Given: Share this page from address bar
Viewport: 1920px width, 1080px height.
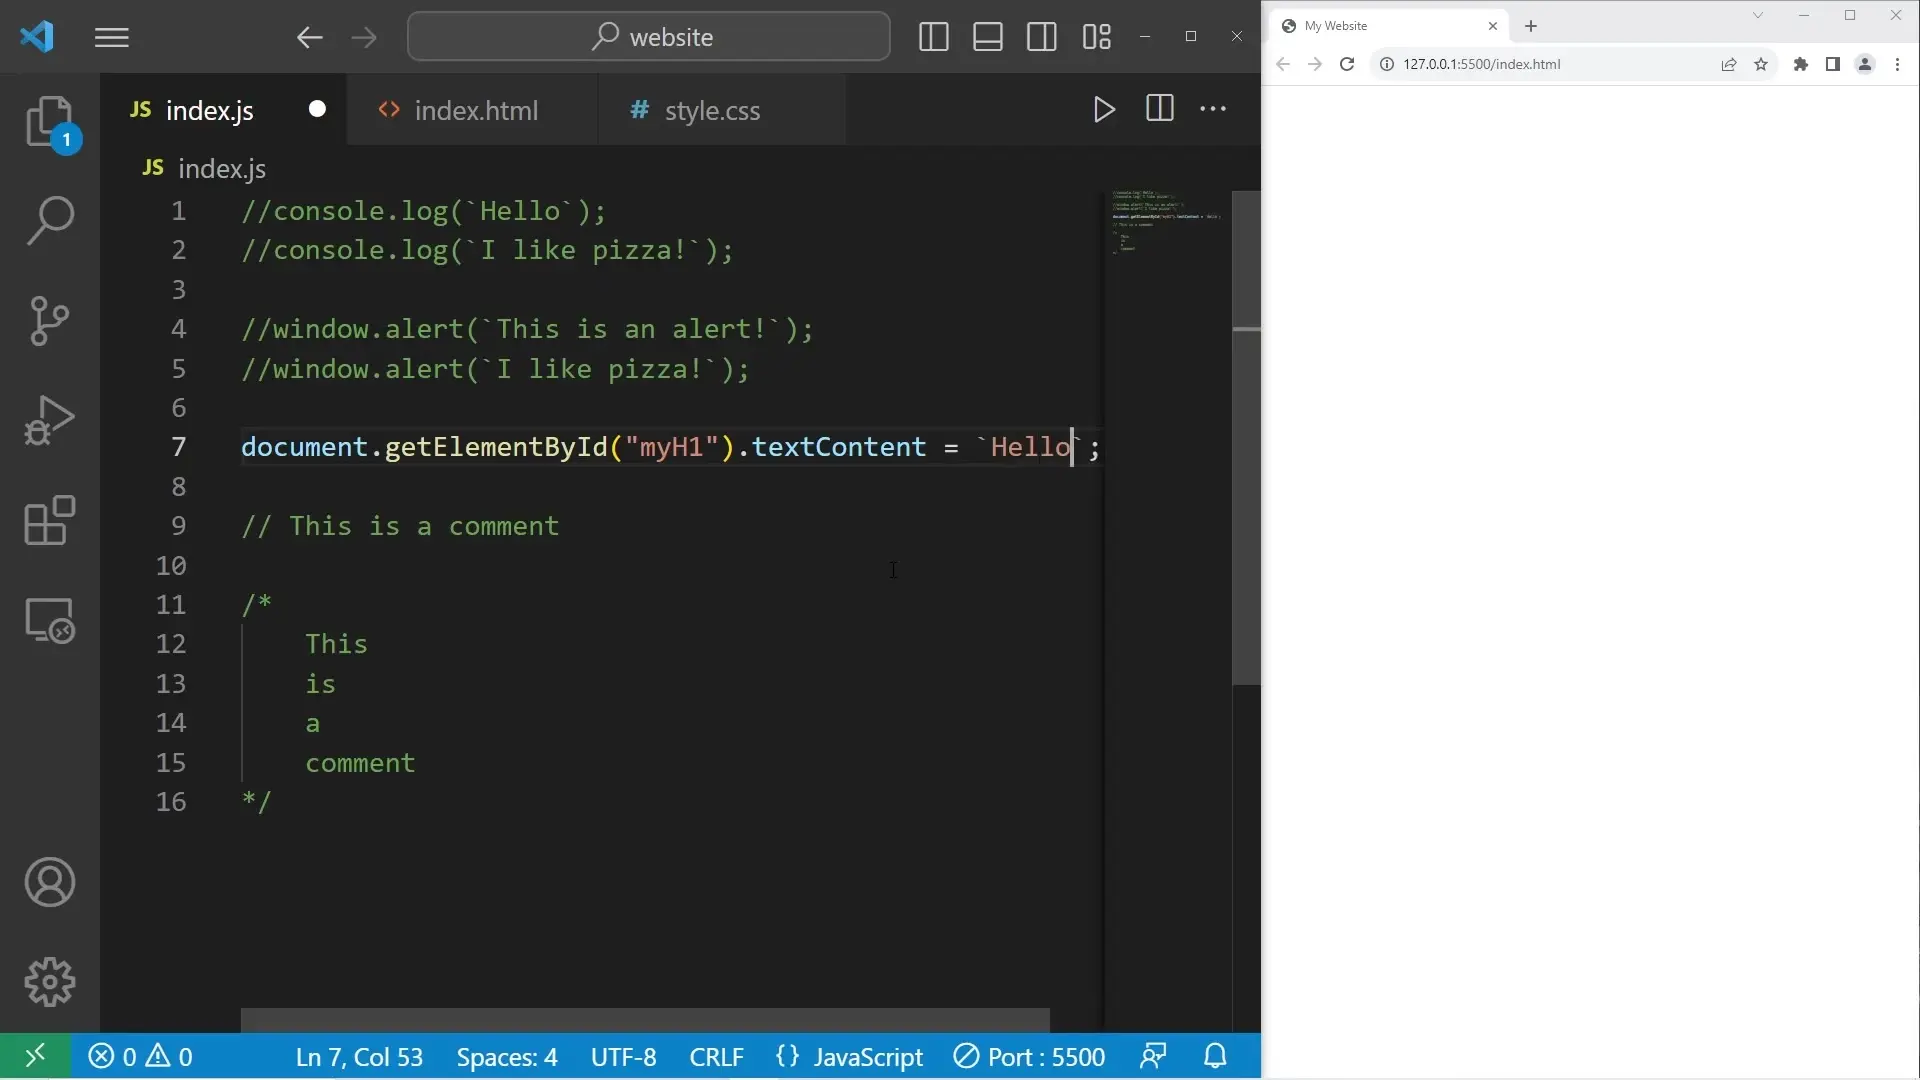Looking at the screenshot, I should (x=1728, y=64).
